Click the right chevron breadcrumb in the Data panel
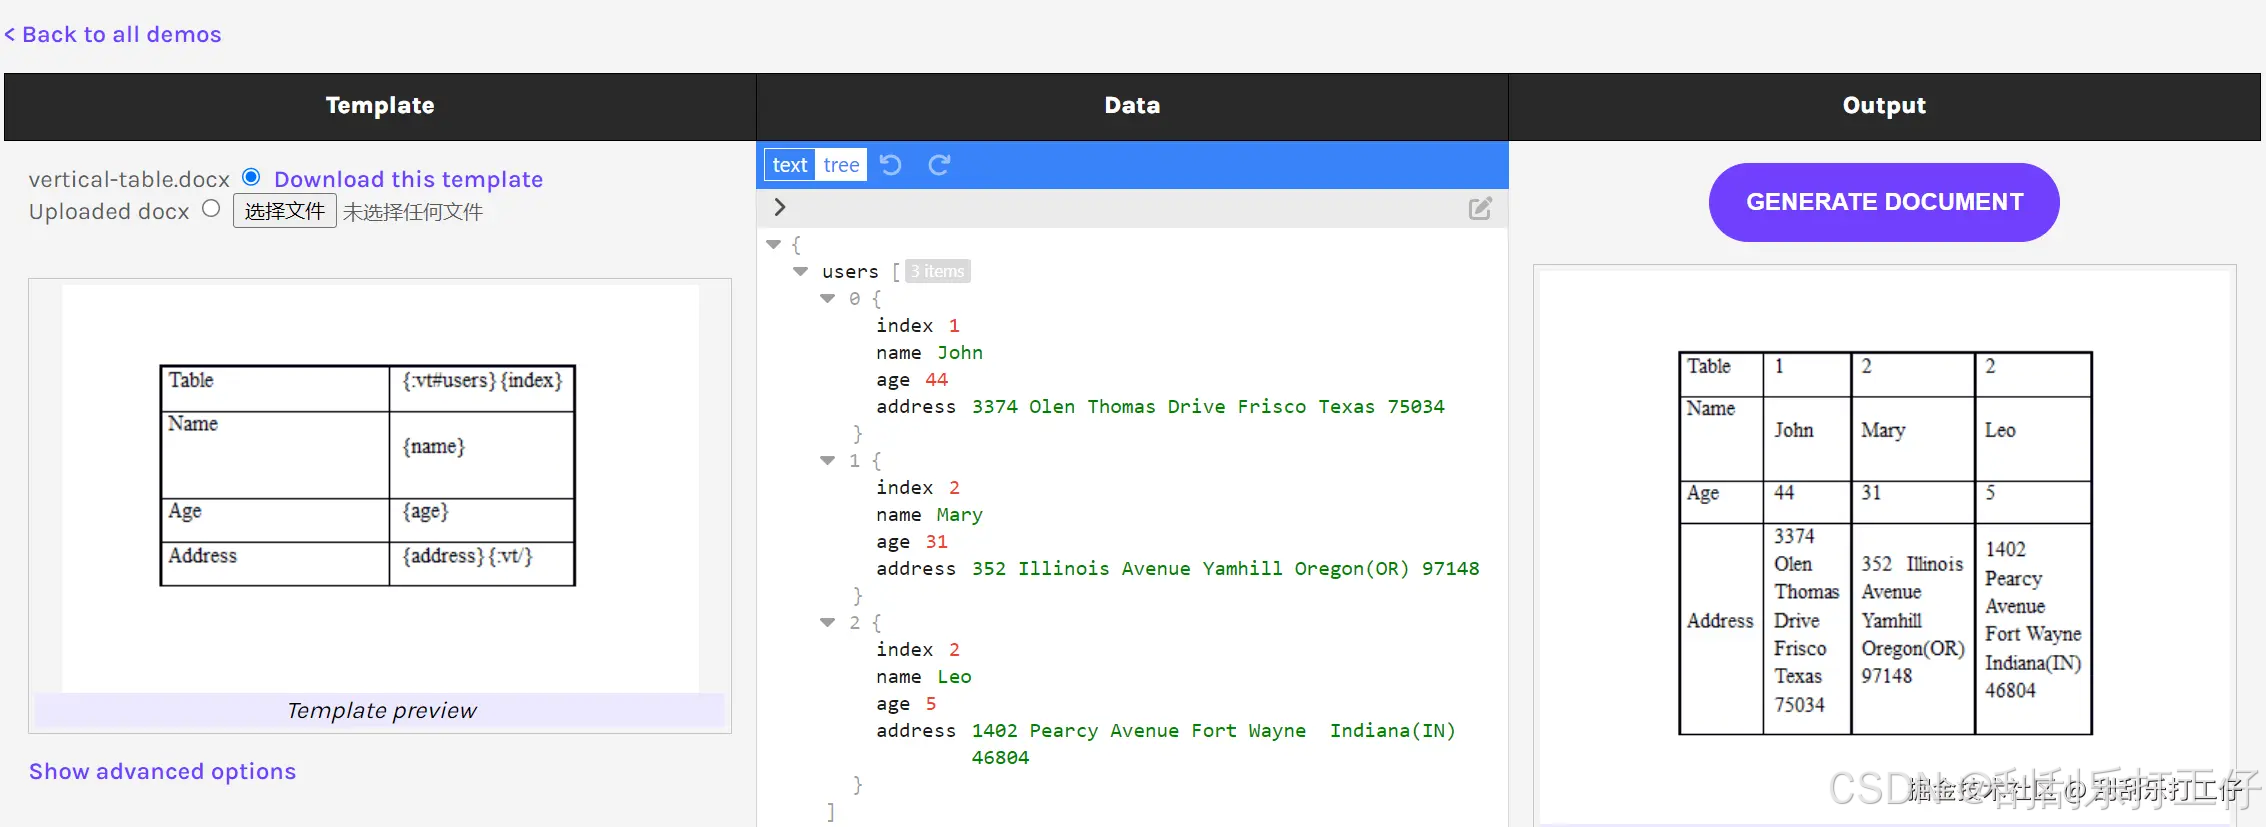Viewport: 2266px width, 827px height. point(780,207)
